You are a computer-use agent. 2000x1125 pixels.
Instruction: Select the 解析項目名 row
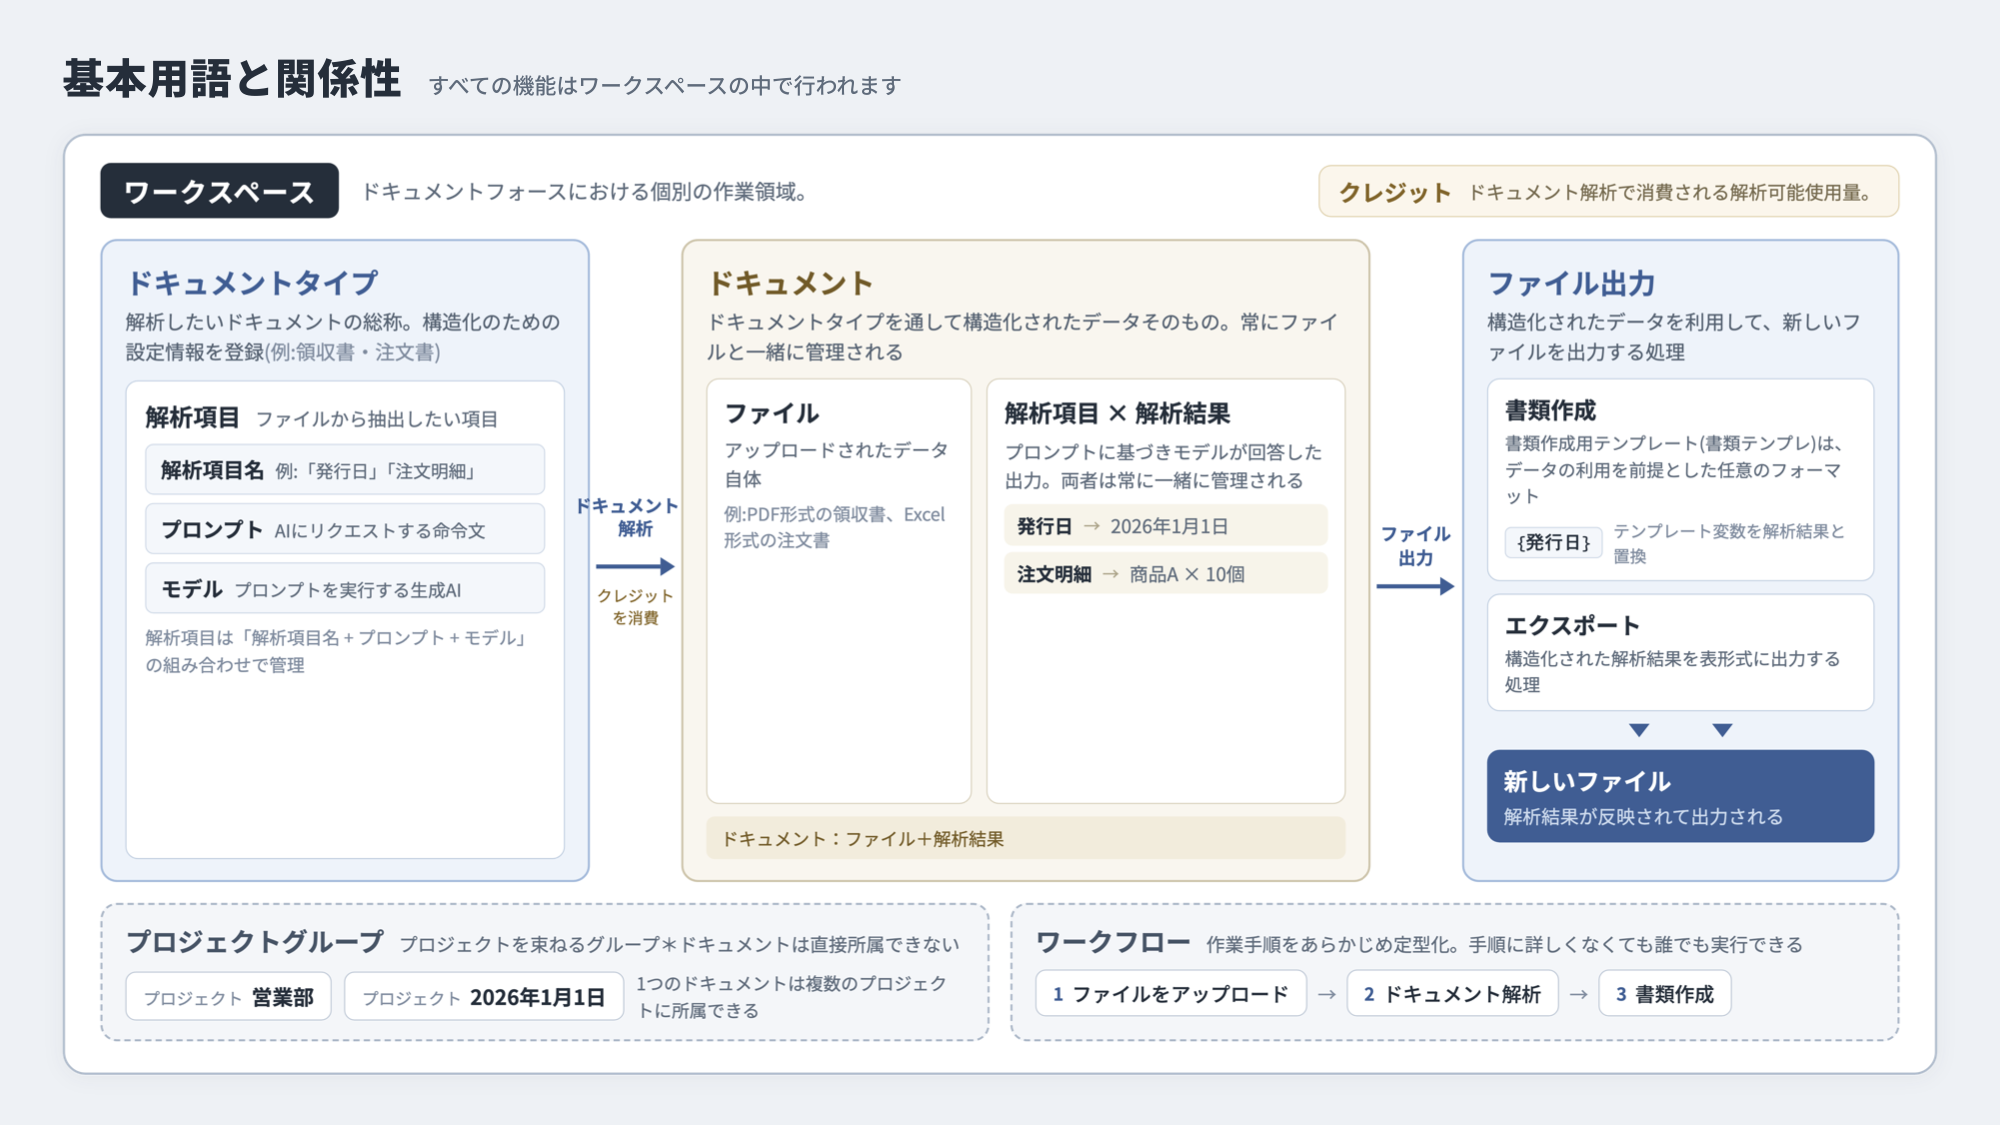tap(345, 470)
